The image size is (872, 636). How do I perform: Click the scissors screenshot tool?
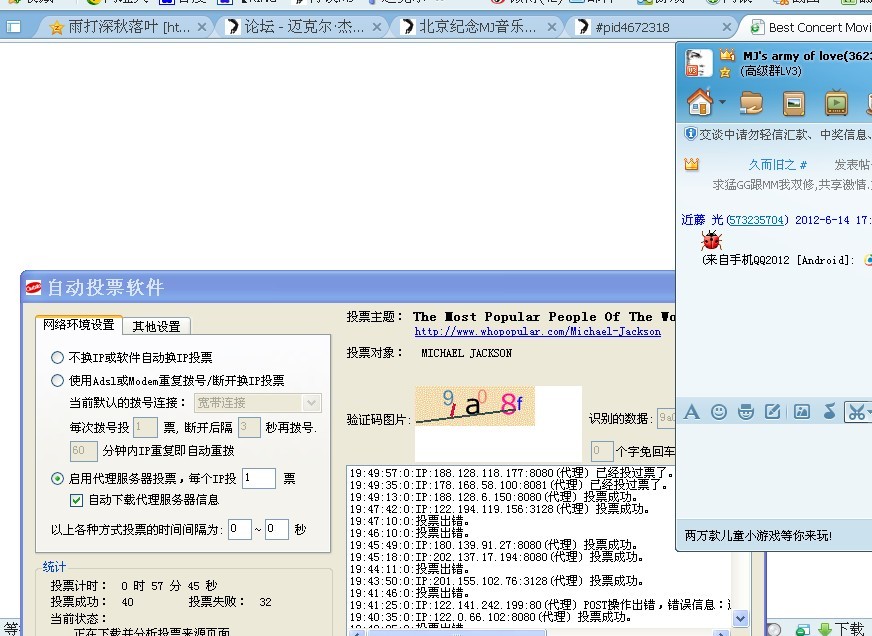click(x=855, y=411)
